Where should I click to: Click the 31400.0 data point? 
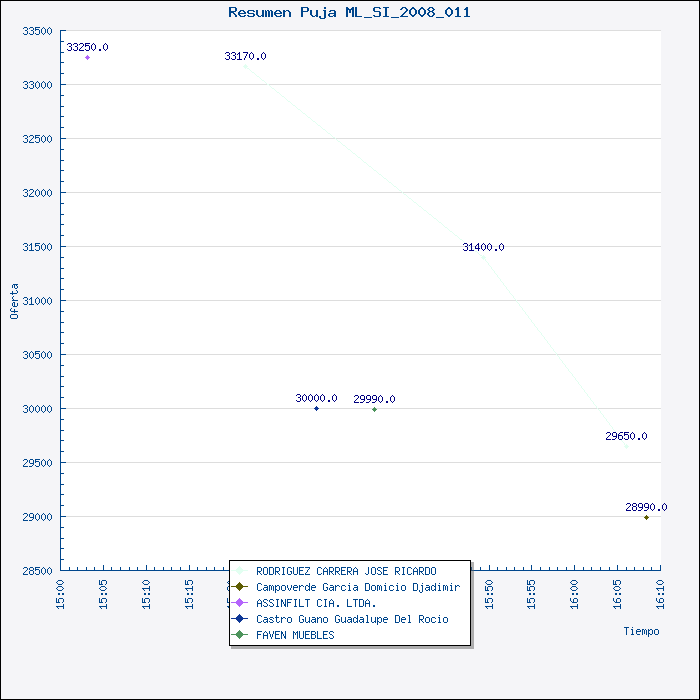(483, 257)
